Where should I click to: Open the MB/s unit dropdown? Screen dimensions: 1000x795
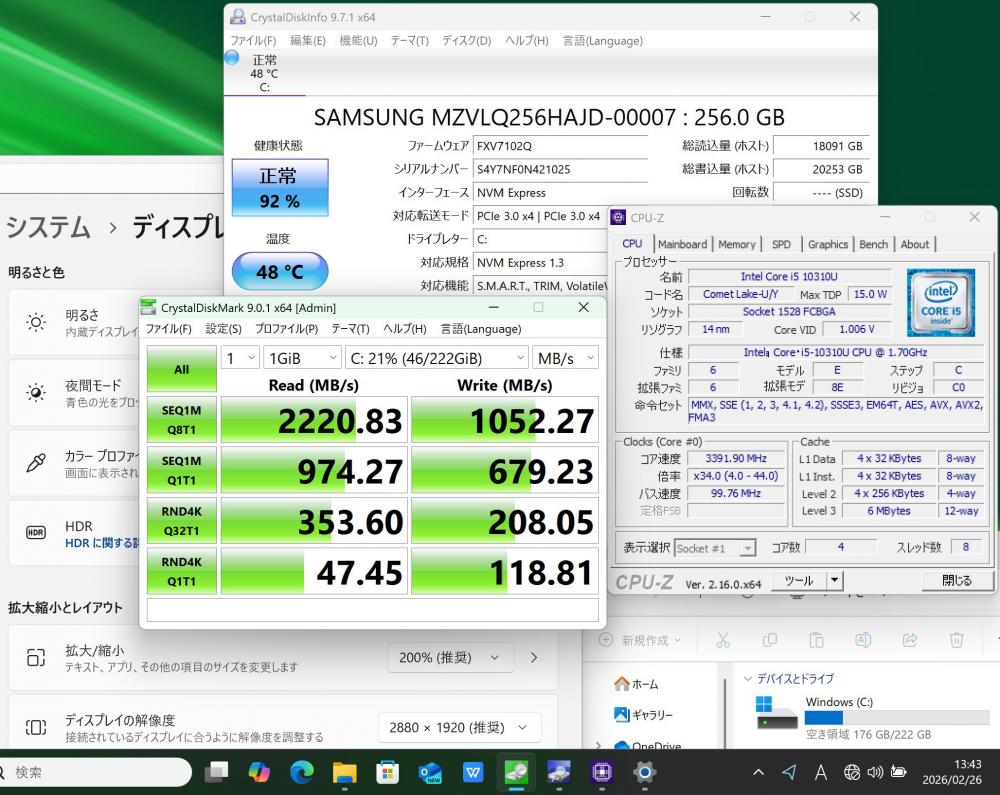[565, 358]
